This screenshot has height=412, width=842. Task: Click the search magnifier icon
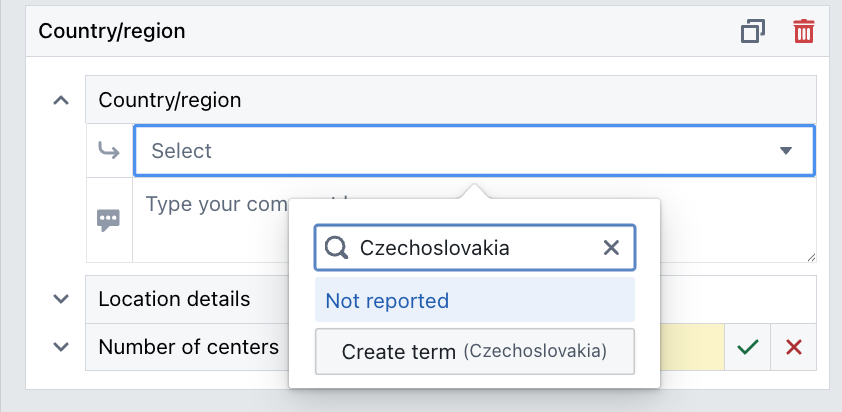click(337, 248)
